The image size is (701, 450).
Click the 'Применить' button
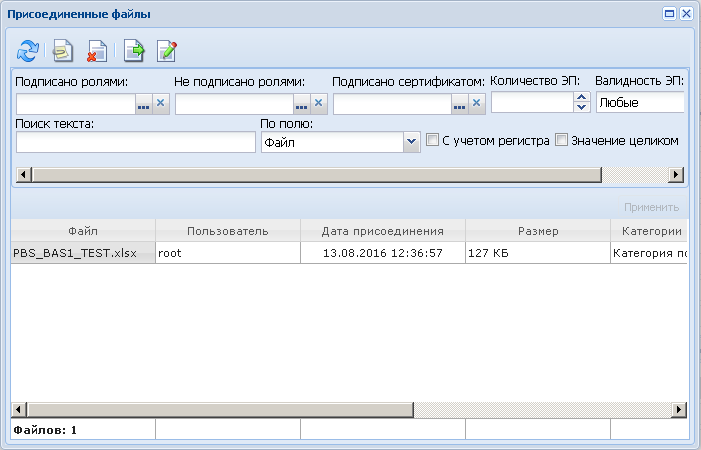coord(651,207)
